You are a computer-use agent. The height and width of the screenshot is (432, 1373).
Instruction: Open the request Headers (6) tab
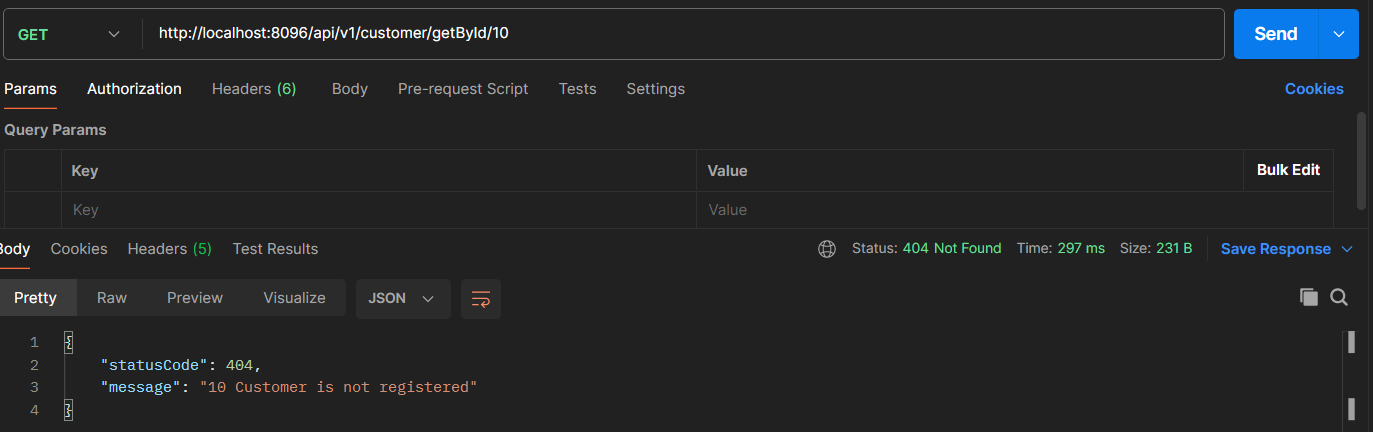(x=254, y=89)
